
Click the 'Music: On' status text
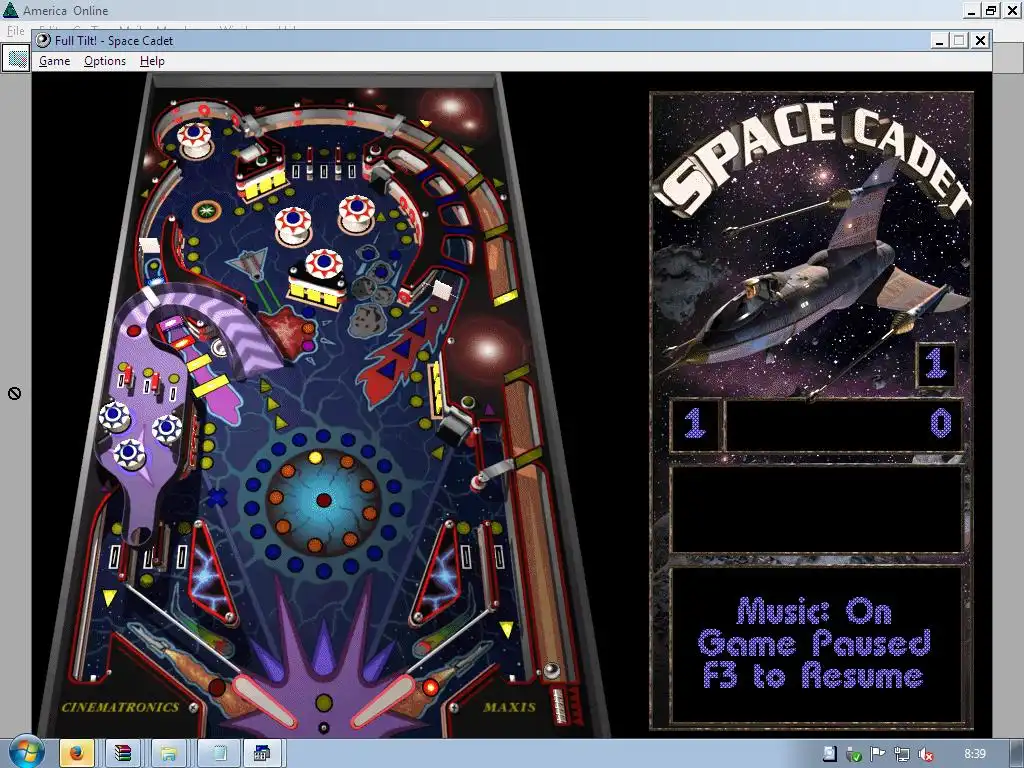(814, 612)
